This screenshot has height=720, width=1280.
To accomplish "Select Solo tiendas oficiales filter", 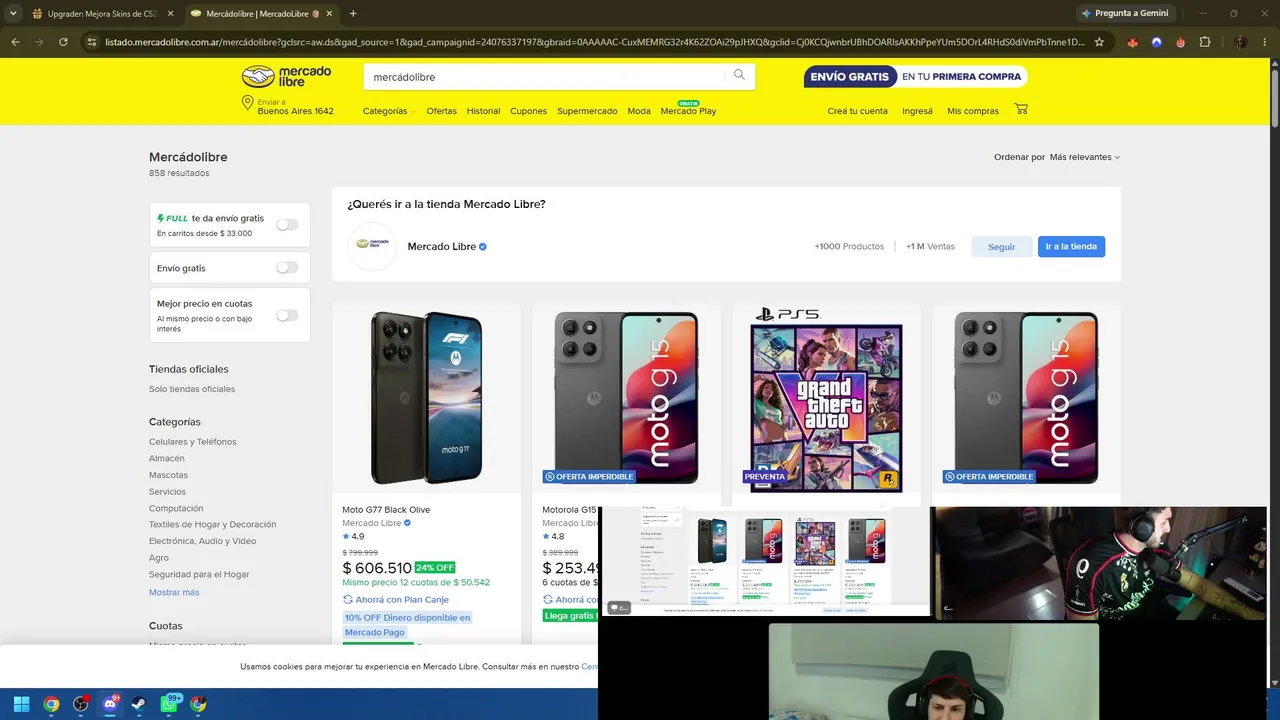I will click(192, 389).
